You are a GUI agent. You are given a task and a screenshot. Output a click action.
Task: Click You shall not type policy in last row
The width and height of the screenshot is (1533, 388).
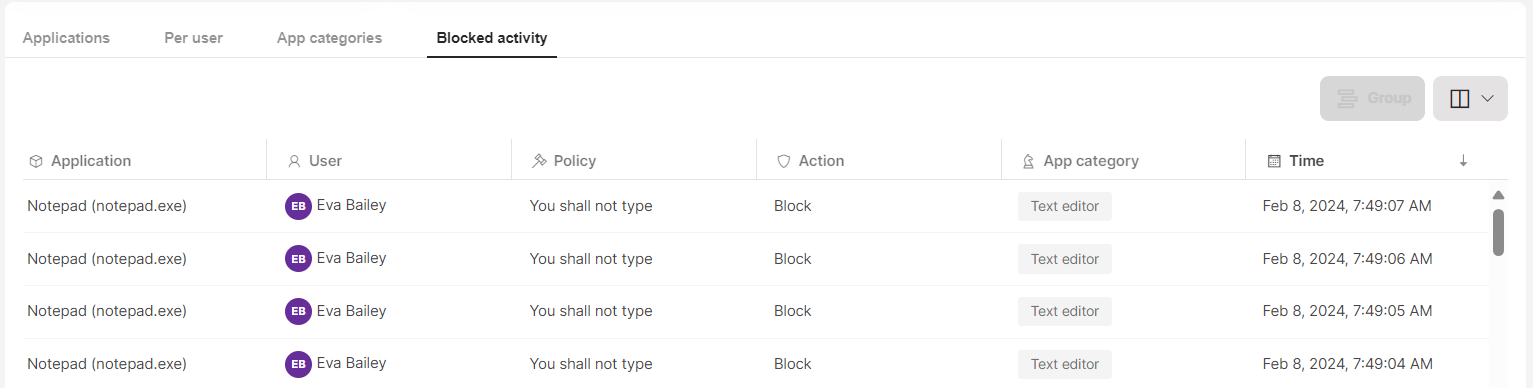coord(591,364)
